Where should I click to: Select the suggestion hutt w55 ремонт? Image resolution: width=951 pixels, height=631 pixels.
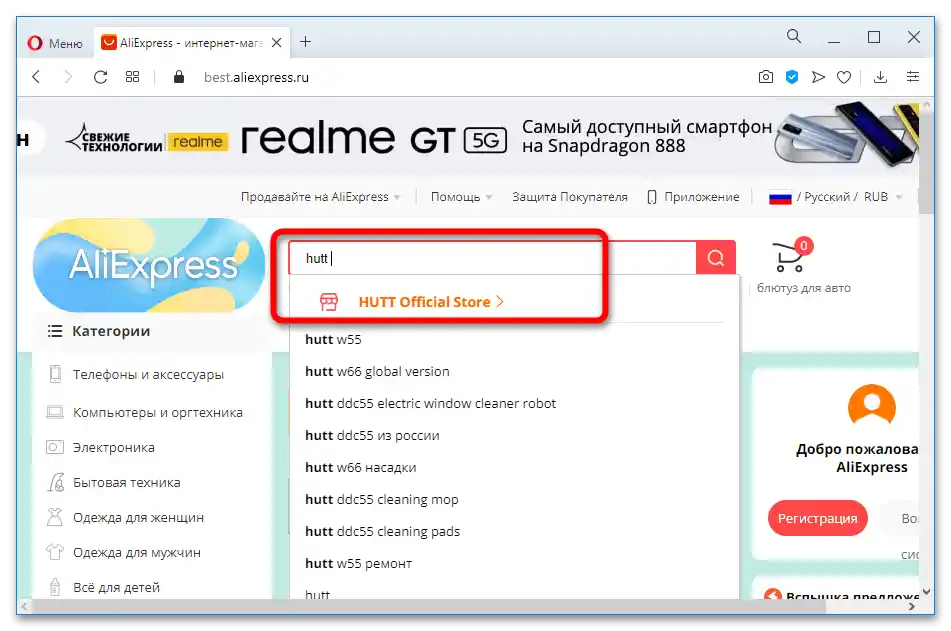358,564
